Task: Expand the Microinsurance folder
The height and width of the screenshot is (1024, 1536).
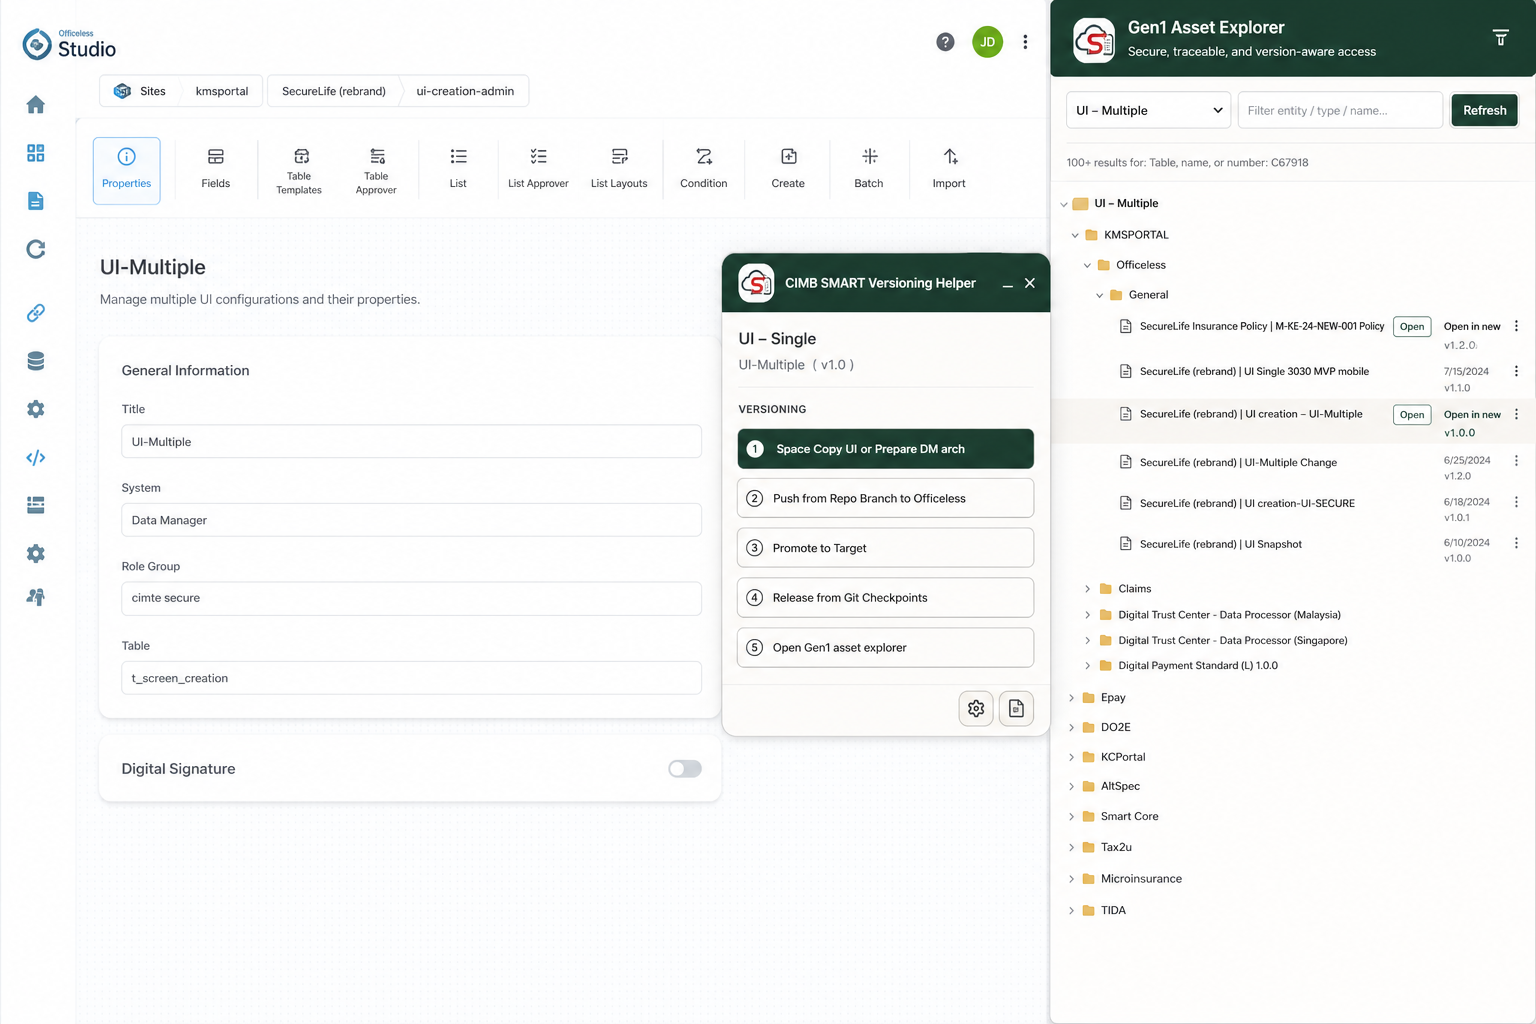Action: pos(1071,879)
